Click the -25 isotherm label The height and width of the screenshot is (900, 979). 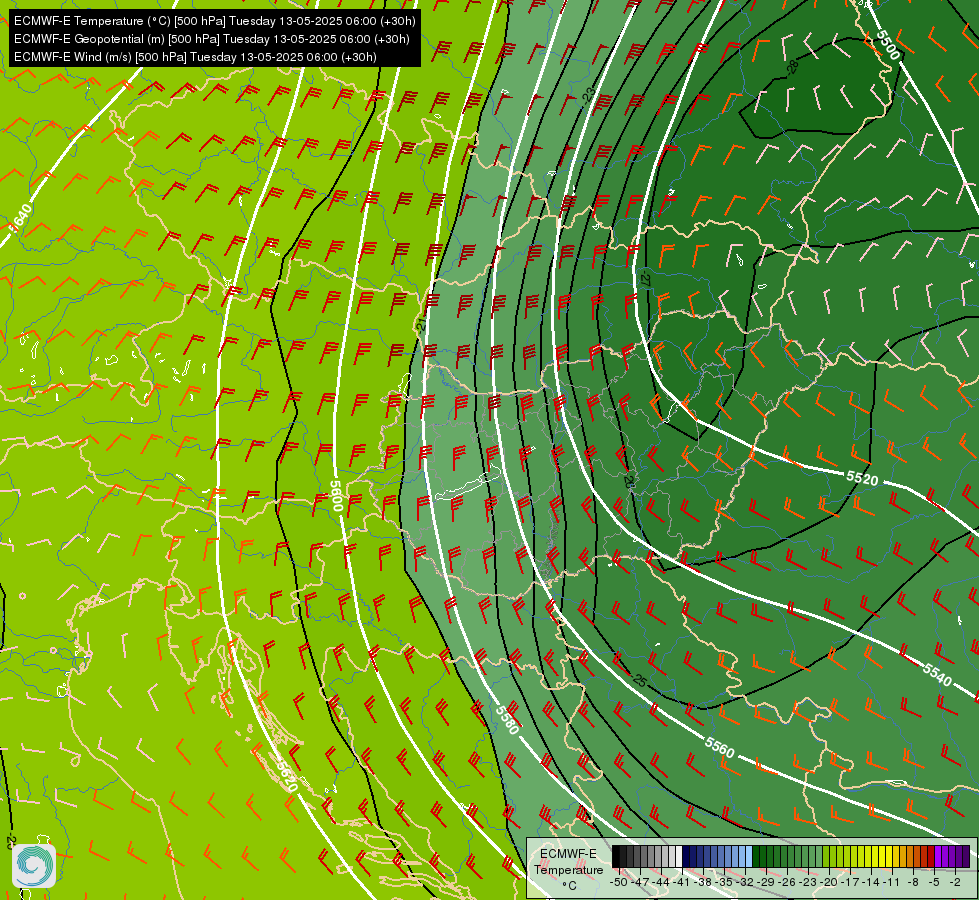[639, 680]
